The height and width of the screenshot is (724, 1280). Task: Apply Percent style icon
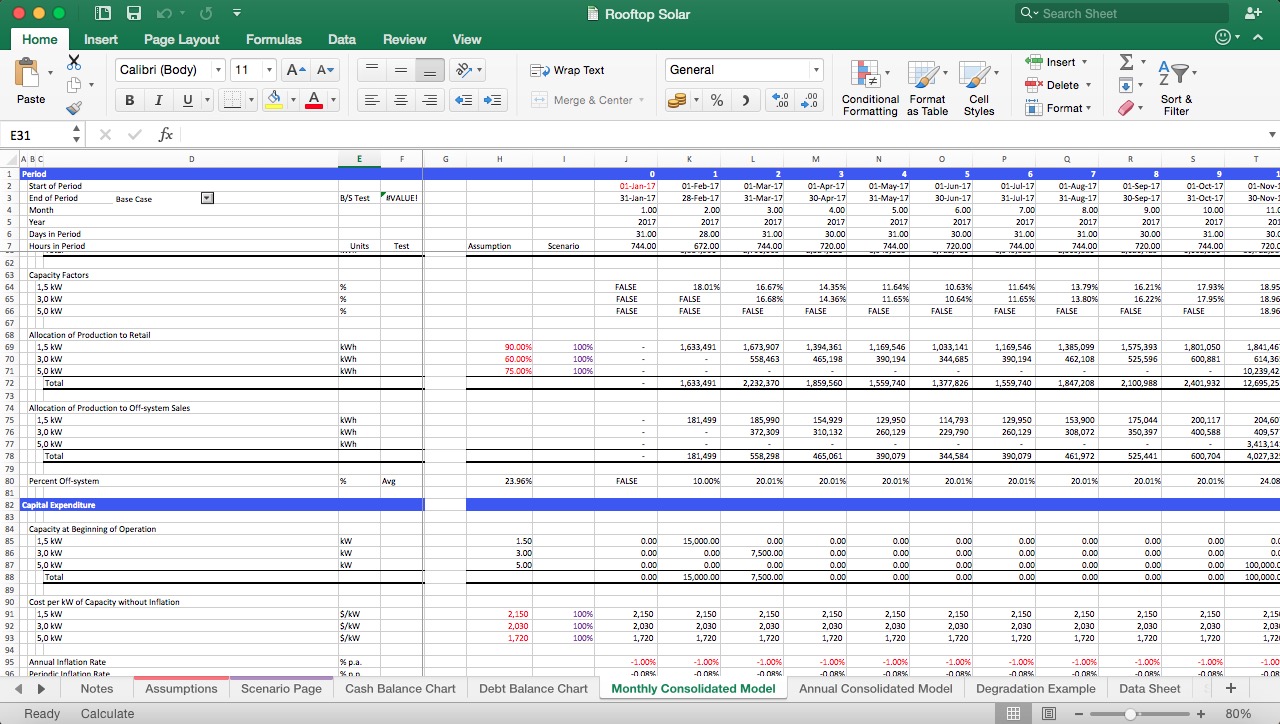[x=717, y=100]
